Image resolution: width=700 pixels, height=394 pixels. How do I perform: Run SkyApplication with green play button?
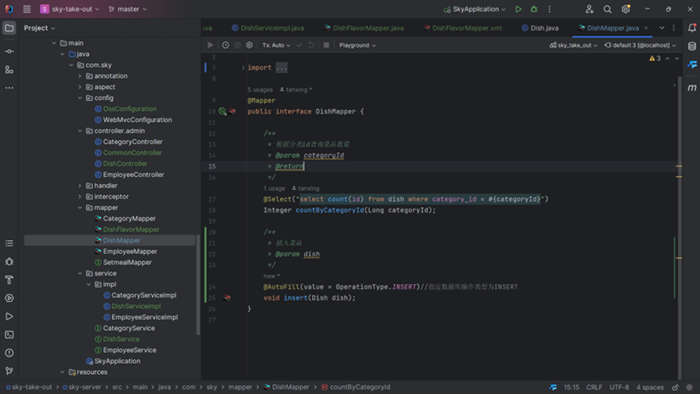(518, 9)
